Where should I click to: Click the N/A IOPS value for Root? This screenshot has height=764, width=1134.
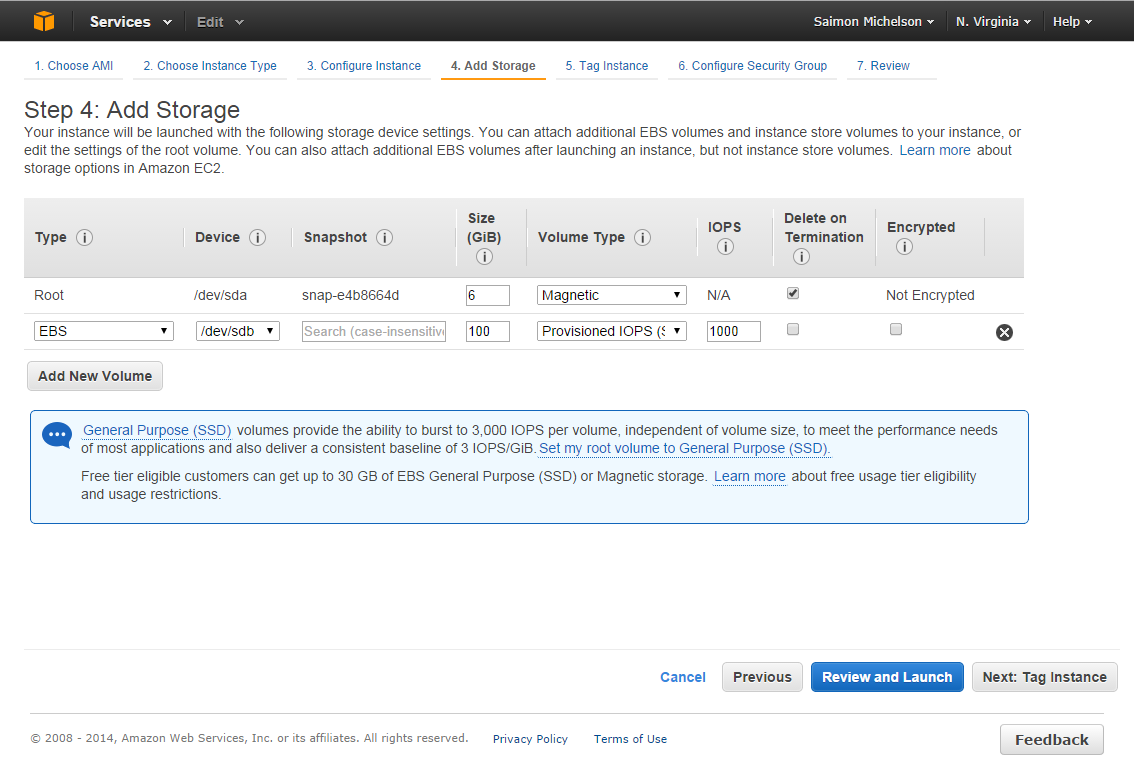point(718,295)
